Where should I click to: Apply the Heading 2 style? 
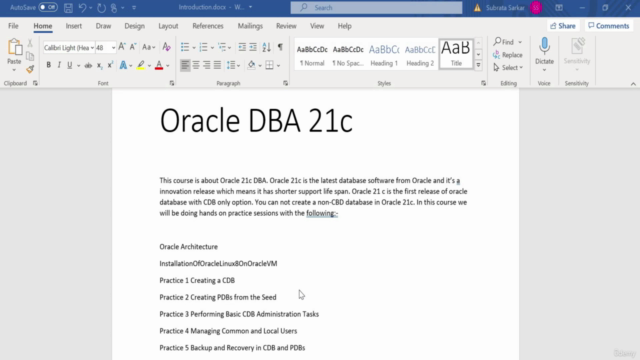420,55
